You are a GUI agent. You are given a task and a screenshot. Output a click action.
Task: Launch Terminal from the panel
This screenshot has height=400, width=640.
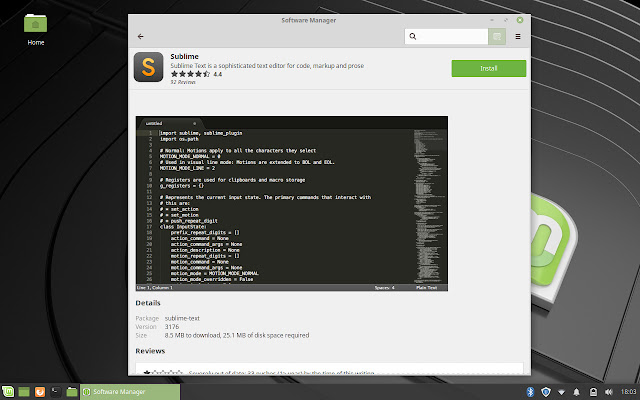(x=56, y=392)
